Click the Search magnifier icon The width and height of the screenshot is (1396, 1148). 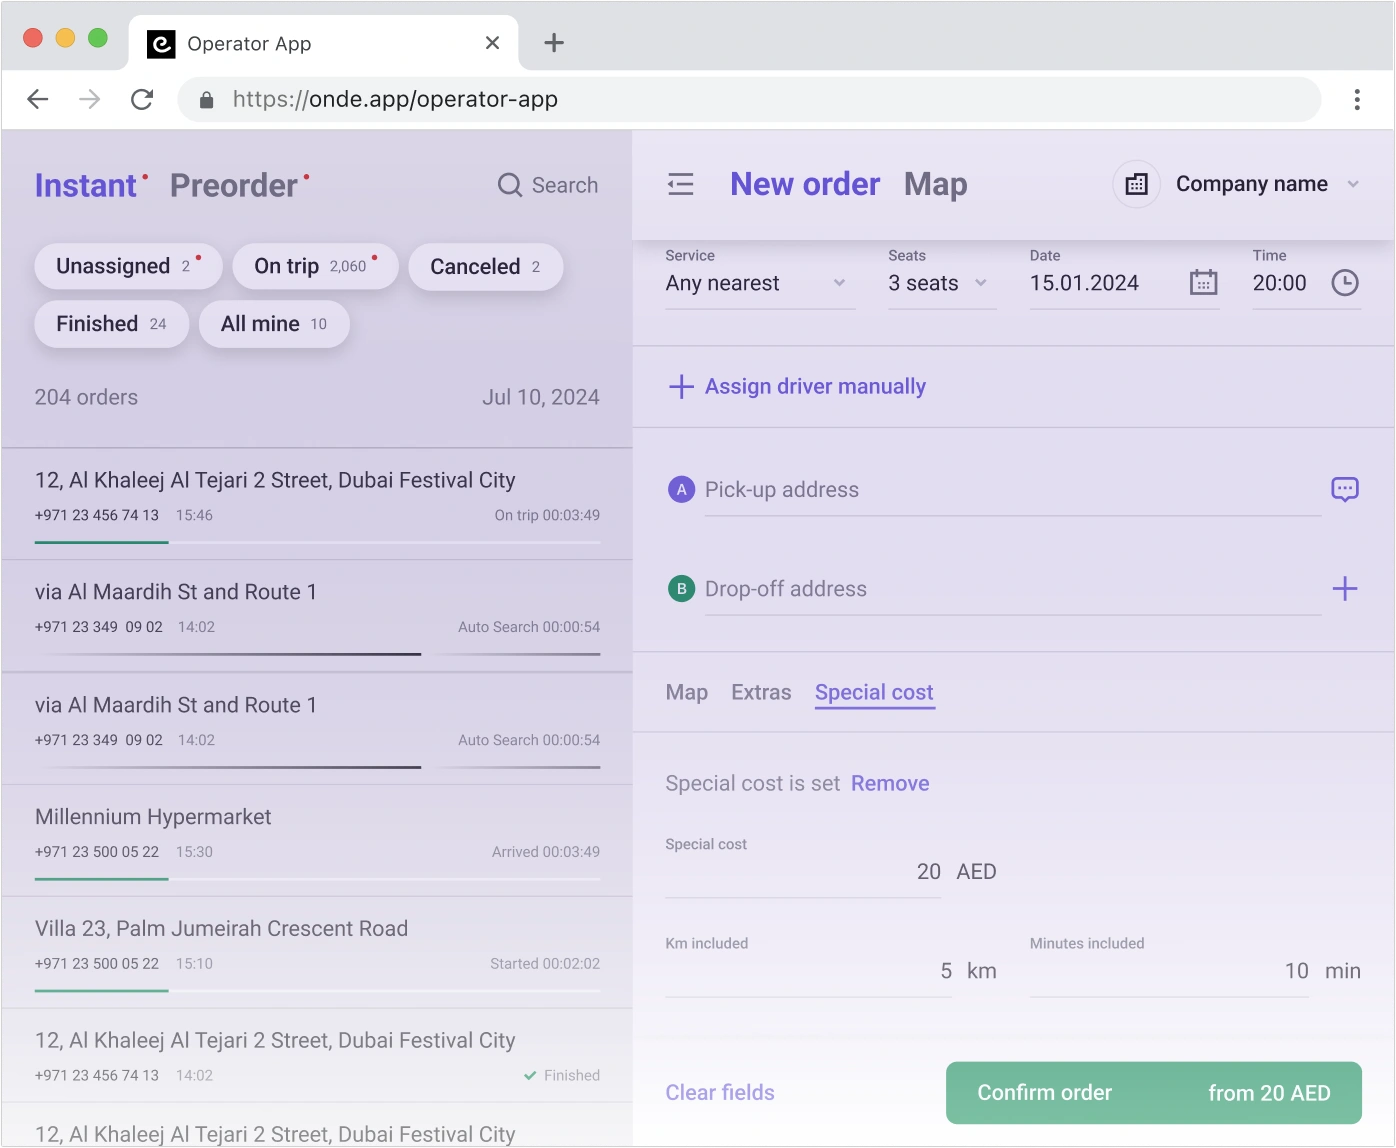(x=510, y=185)
